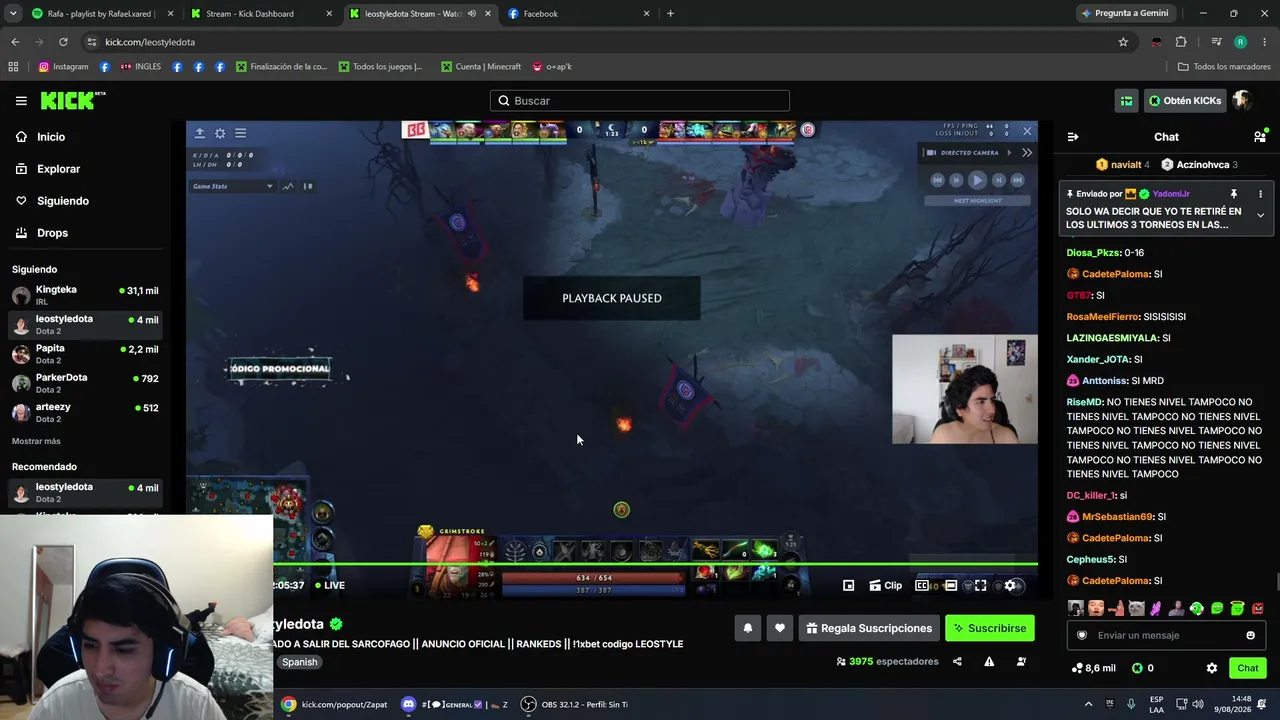Report the stream with the warning icon

(989, 662)
